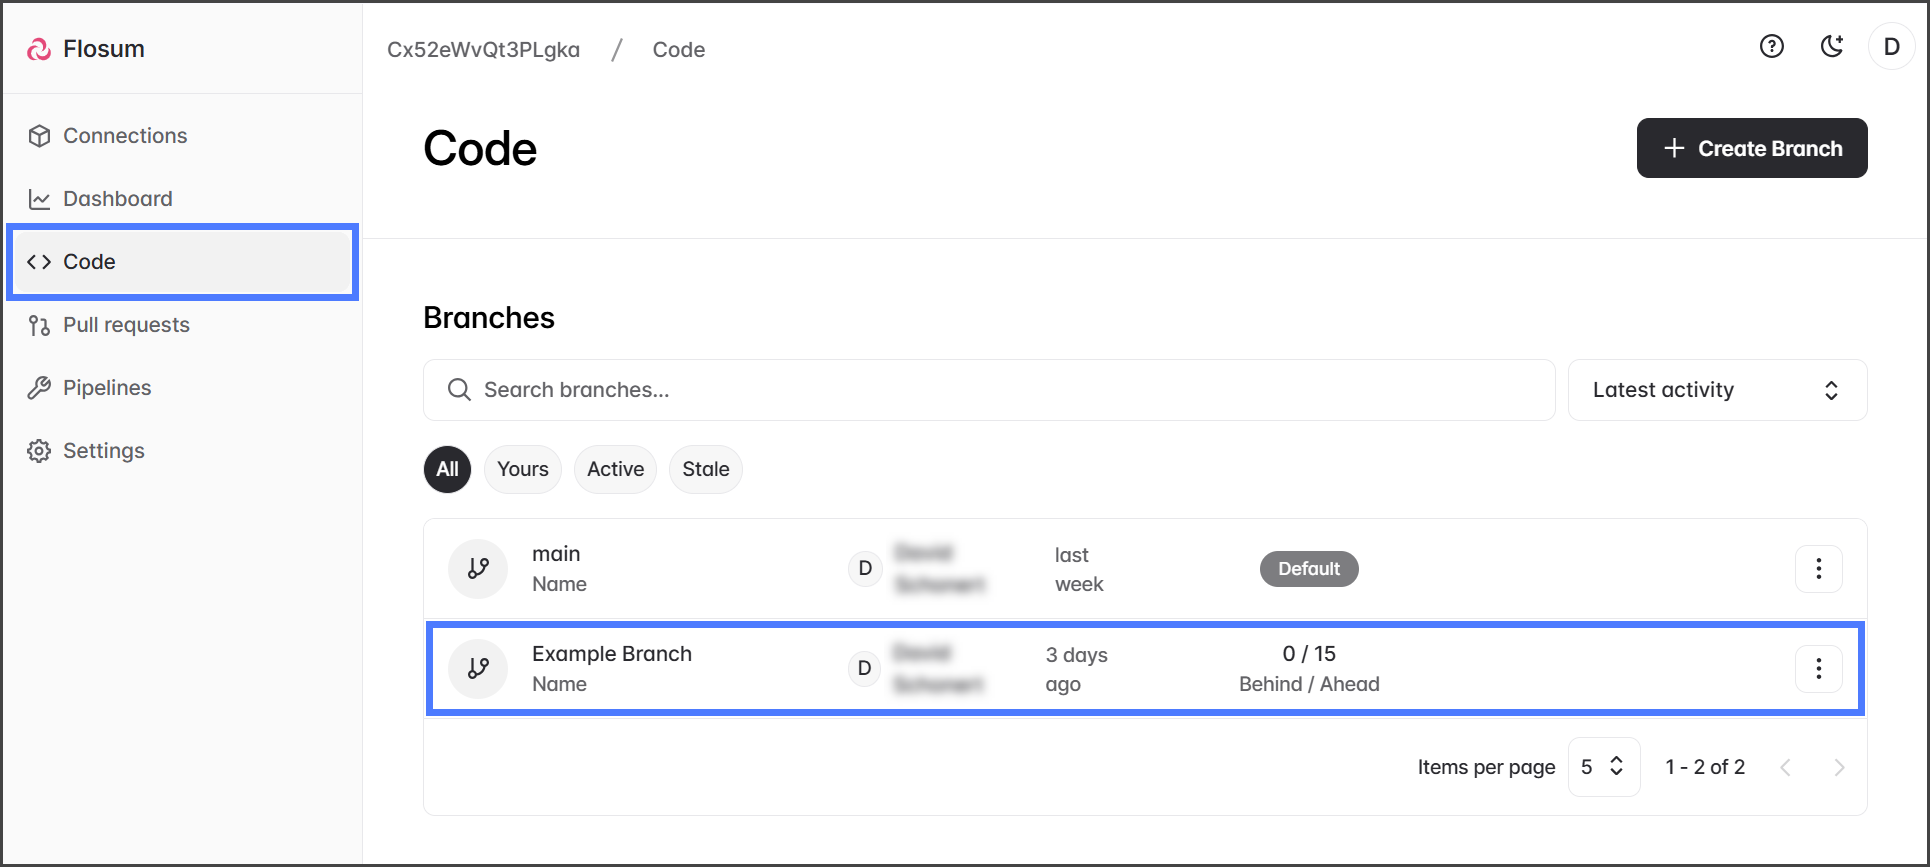Open three-dot menu for Example Branch
This screenshot has width=1930, height=867.
click(x=1818, y=668)
